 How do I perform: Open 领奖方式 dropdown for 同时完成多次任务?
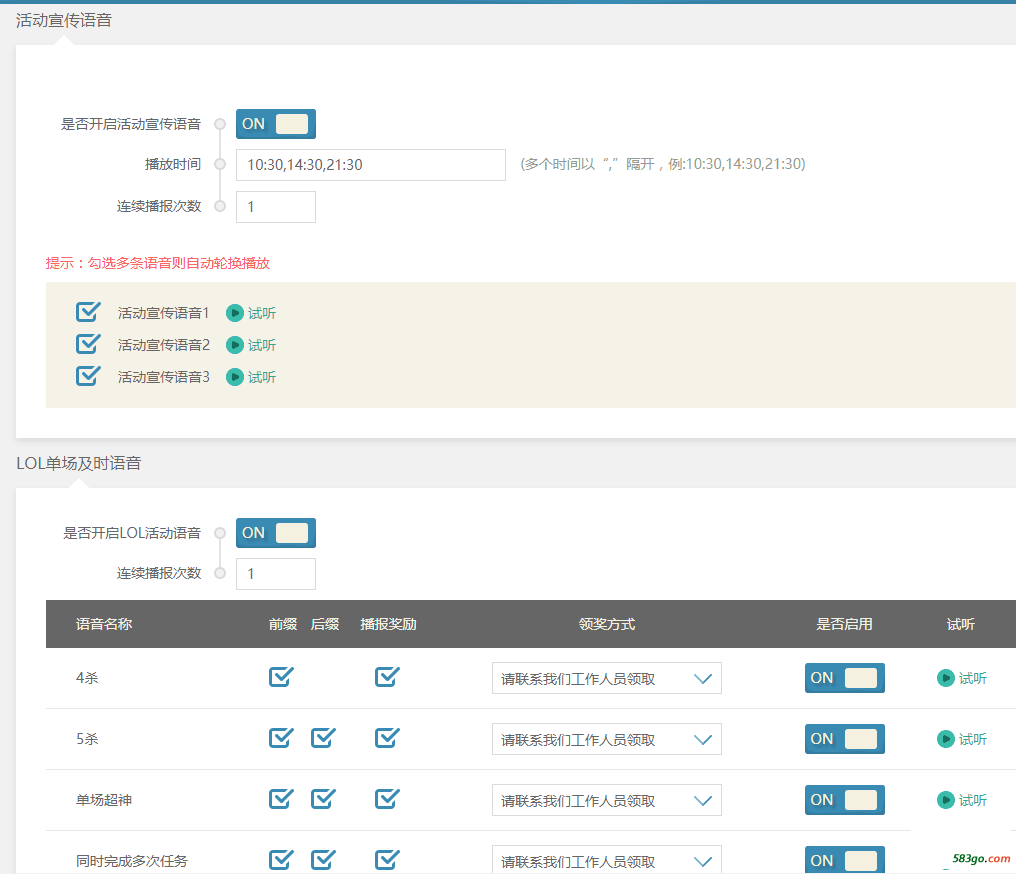(607, 860)
